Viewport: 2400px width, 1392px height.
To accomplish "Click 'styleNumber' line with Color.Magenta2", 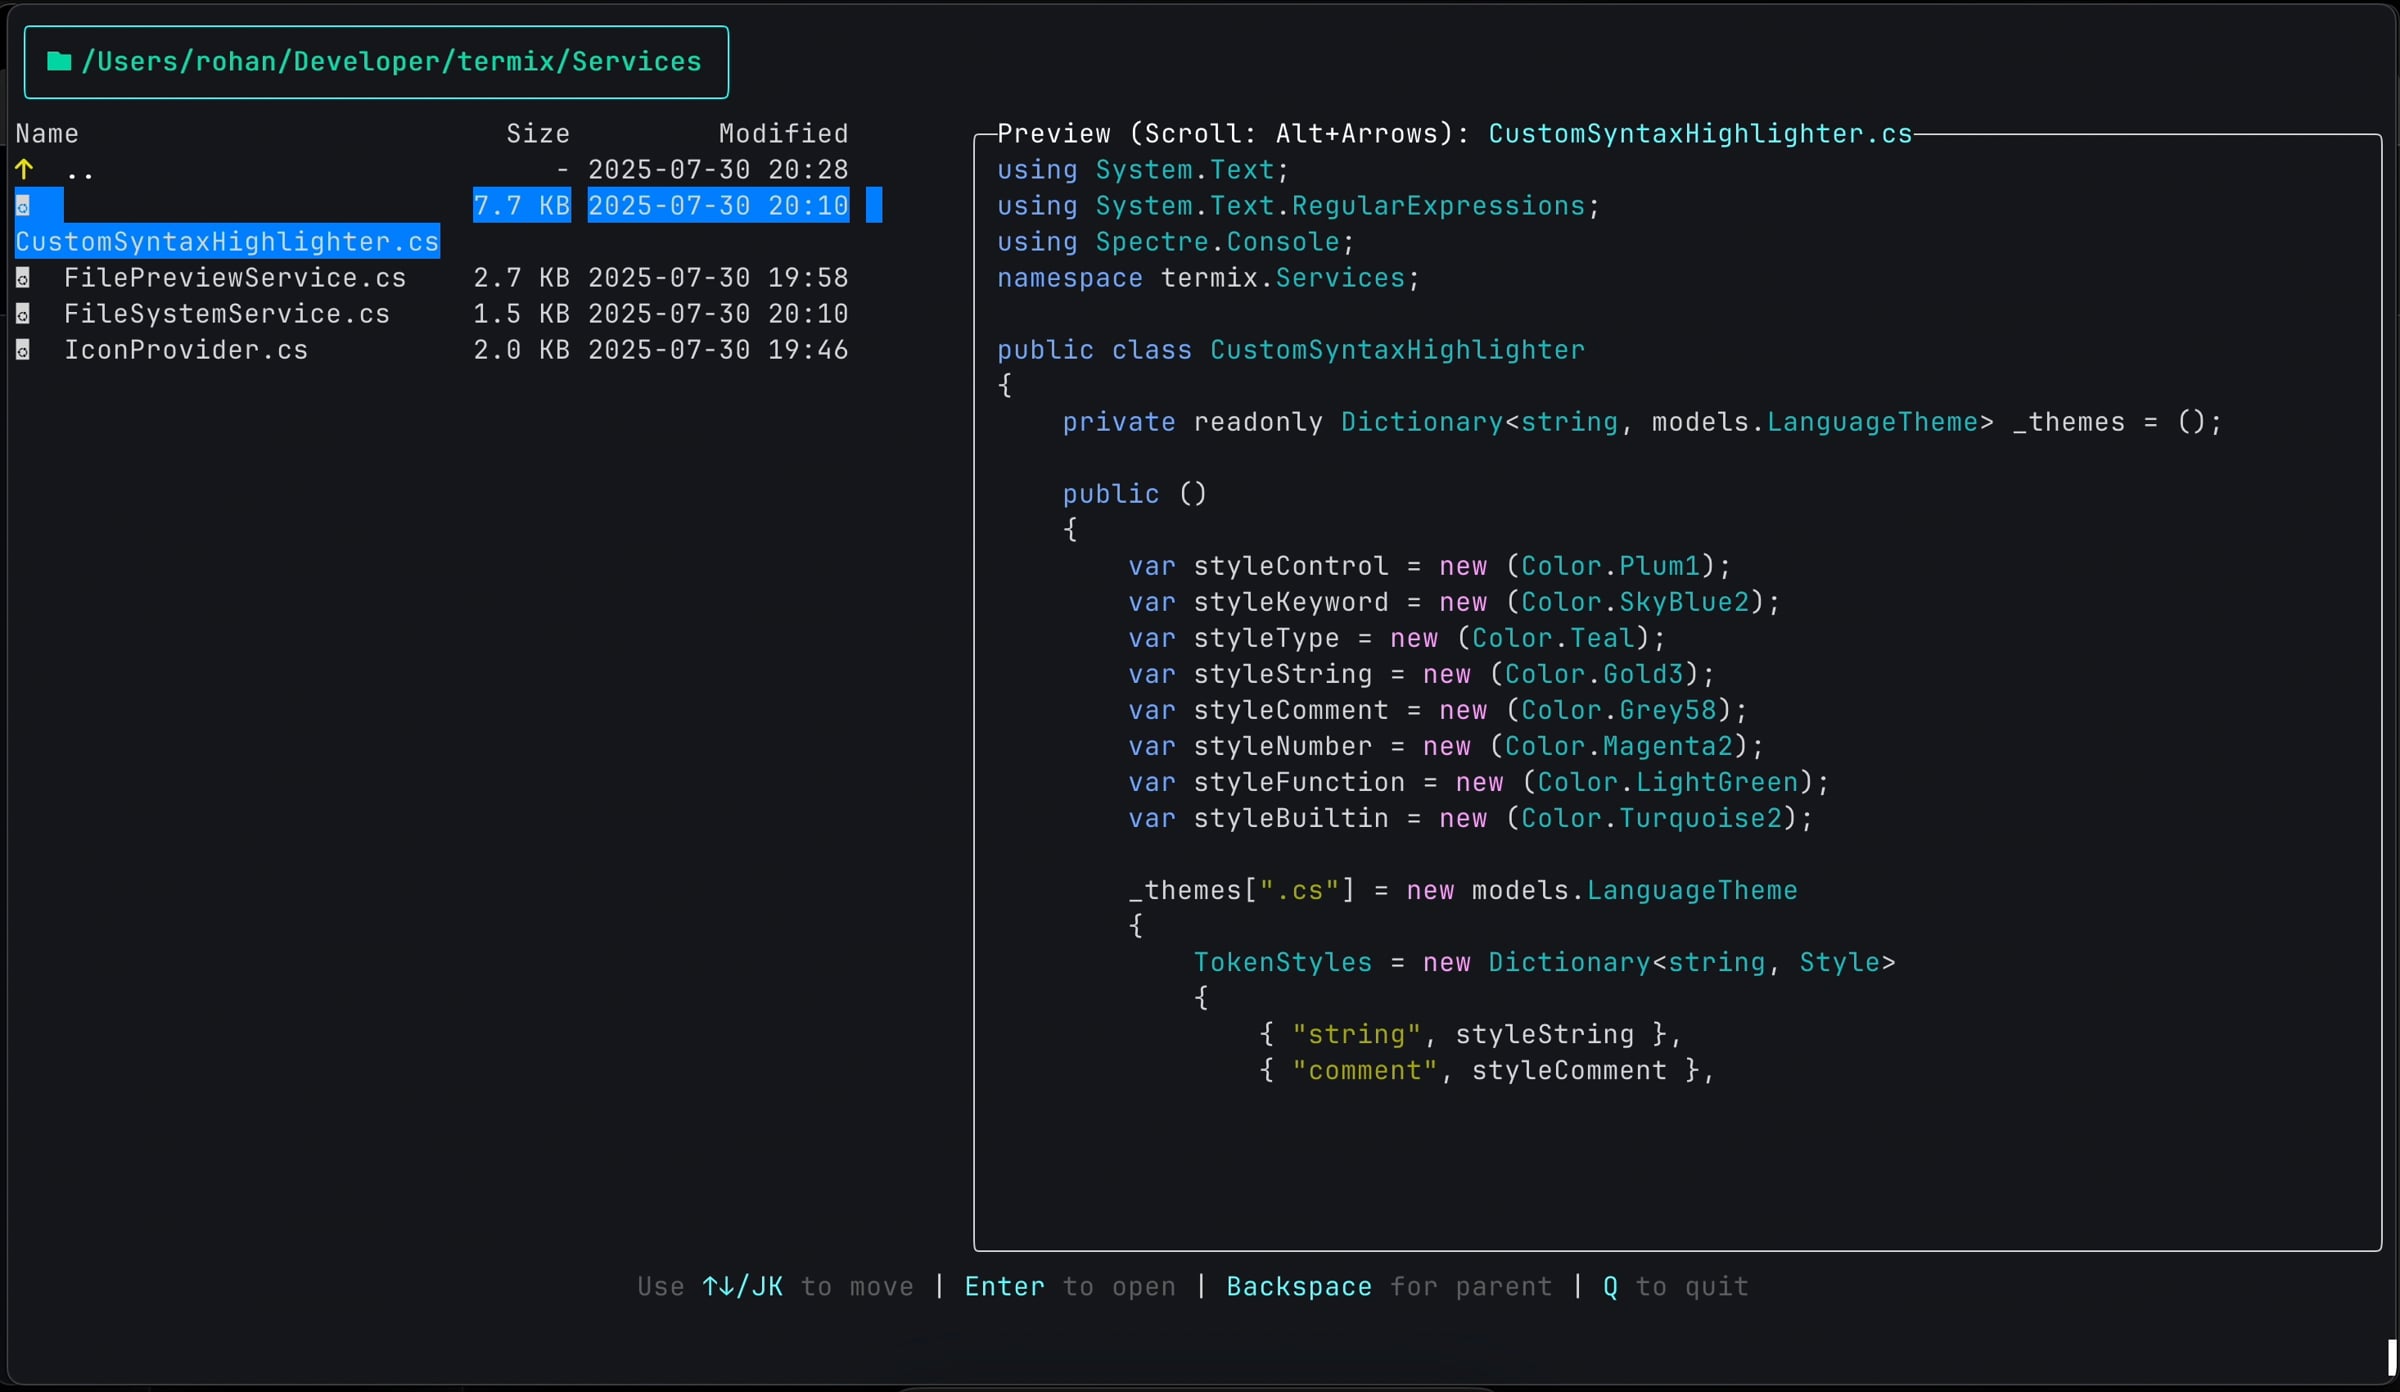I will [1446, 746].
